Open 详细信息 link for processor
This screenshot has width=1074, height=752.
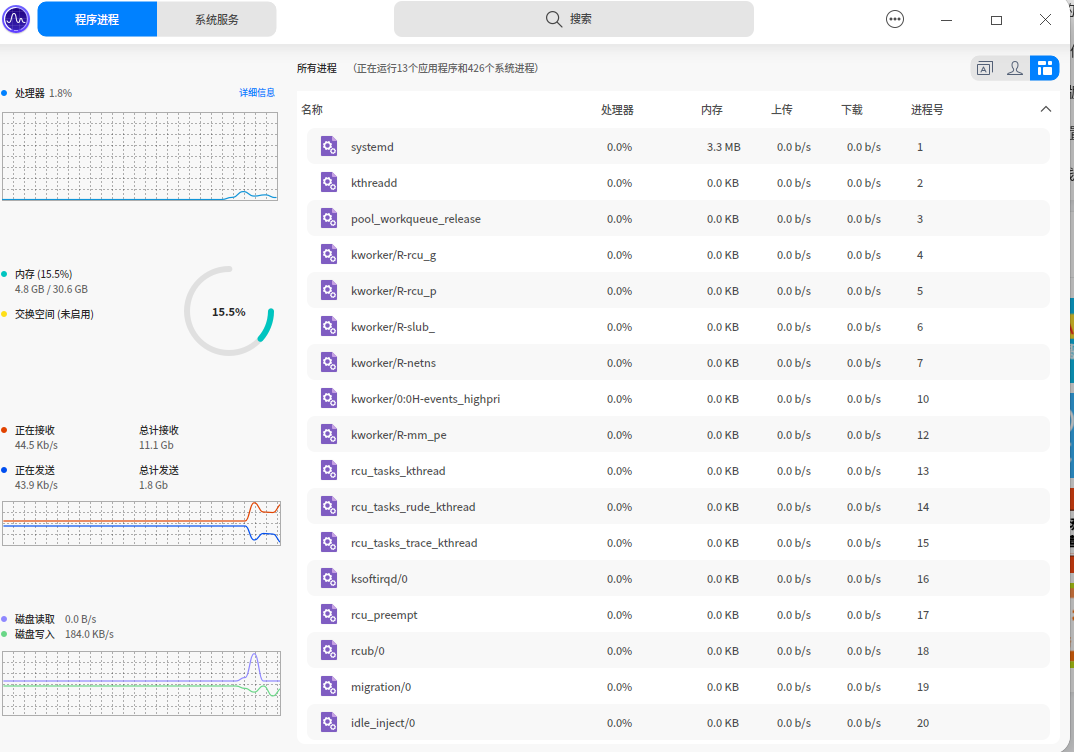click(x=257, y=92)
